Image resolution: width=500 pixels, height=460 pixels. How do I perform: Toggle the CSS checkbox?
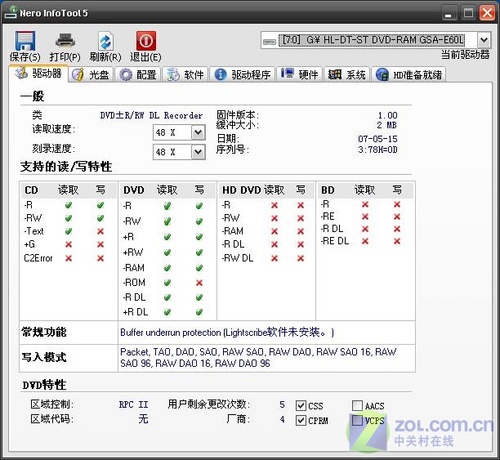tap(301, 406)
